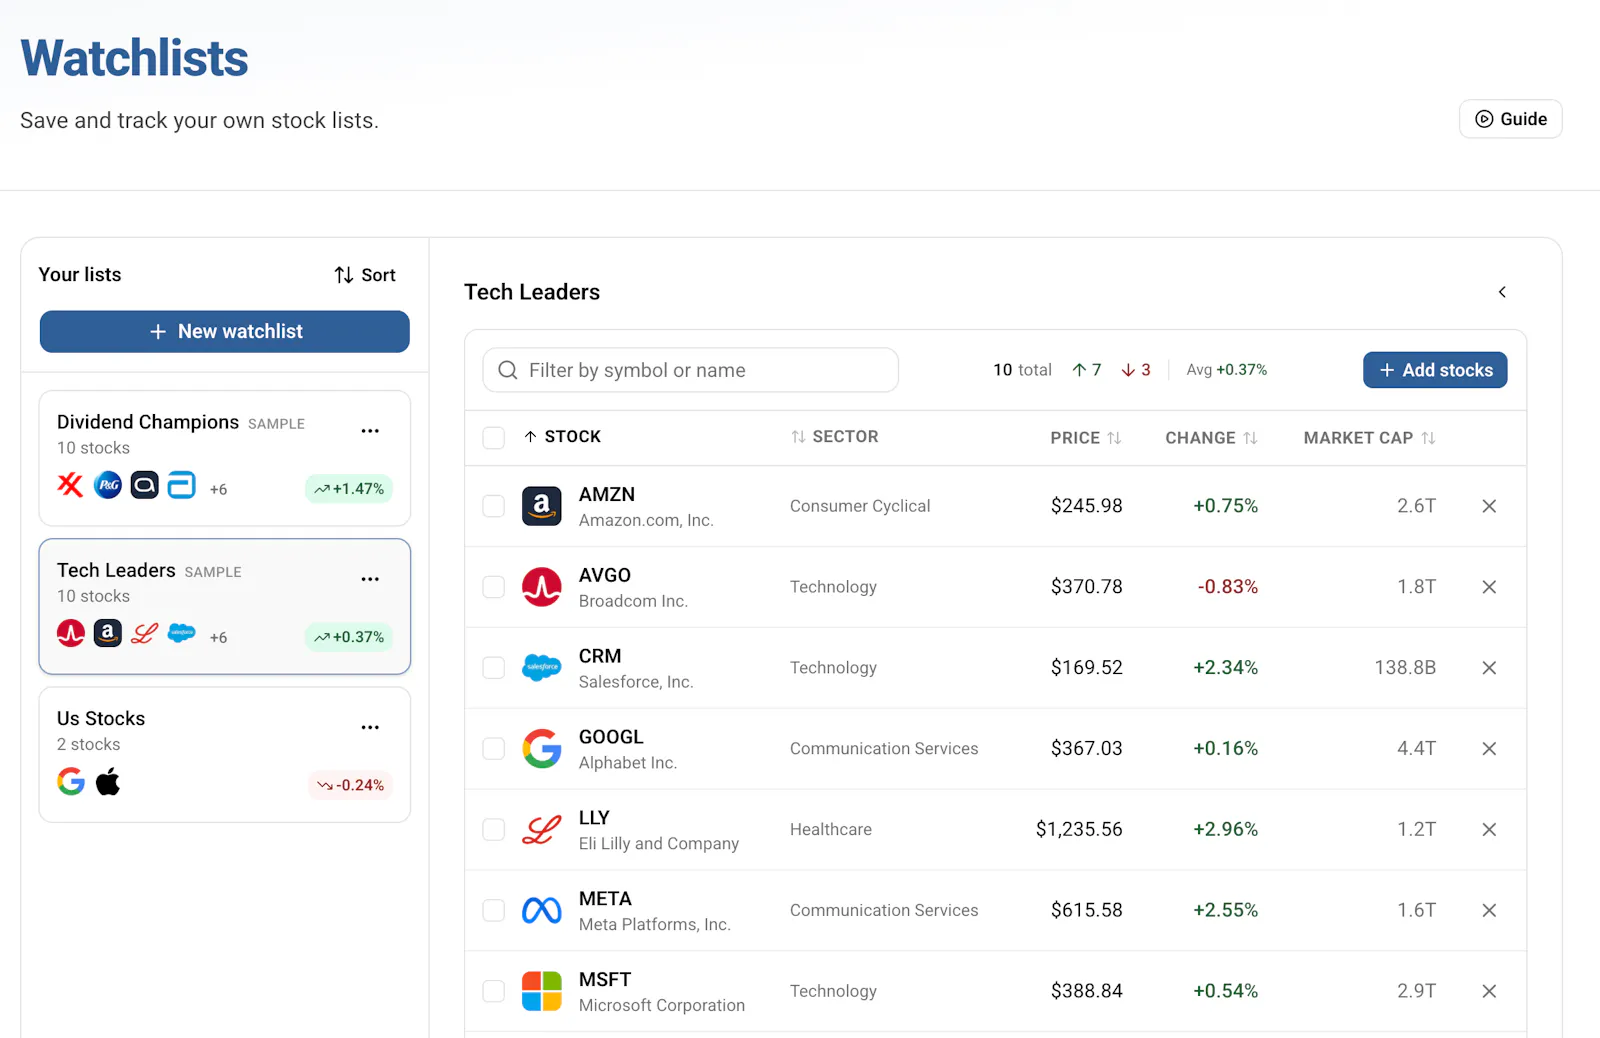Click the Eli Lilly logo in LLY row
This screenshot has height=1038, width=1600.
coord(542,829)
